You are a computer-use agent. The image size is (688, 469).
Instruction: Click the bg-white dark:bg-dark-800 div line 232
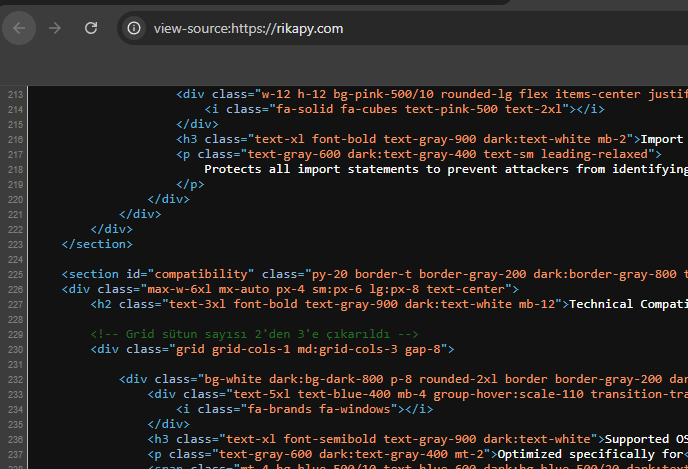click(403, 379)
